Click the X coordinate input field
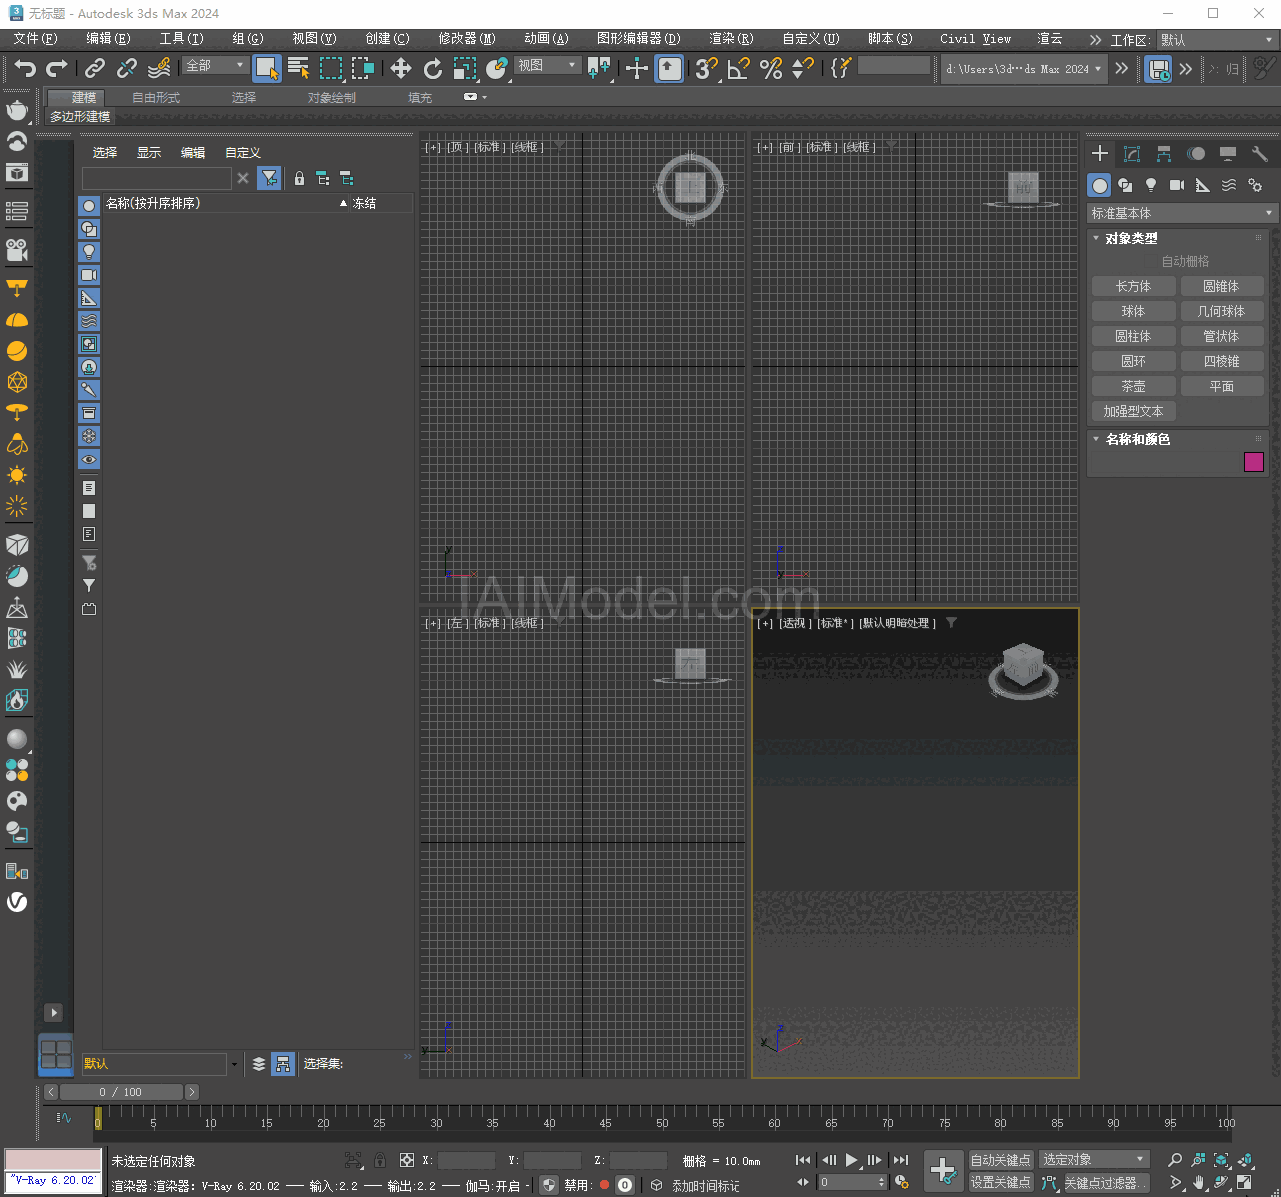 click(466, 1160)
